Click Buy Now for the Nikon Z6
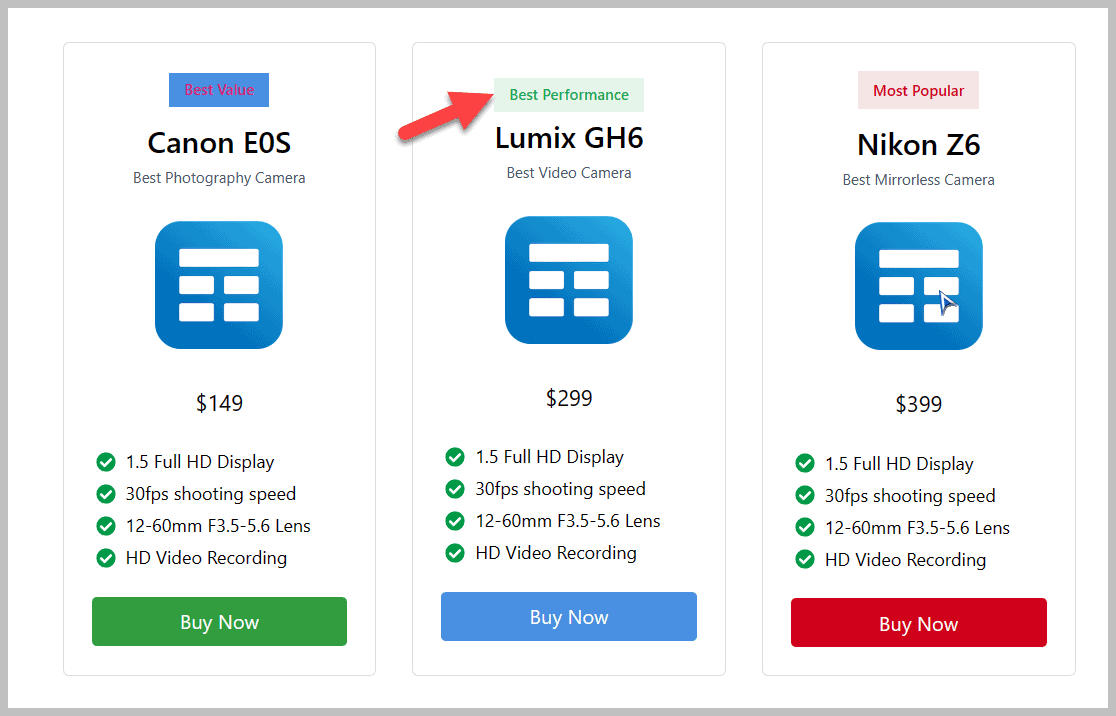1116x716 pixels. (918, 623)
